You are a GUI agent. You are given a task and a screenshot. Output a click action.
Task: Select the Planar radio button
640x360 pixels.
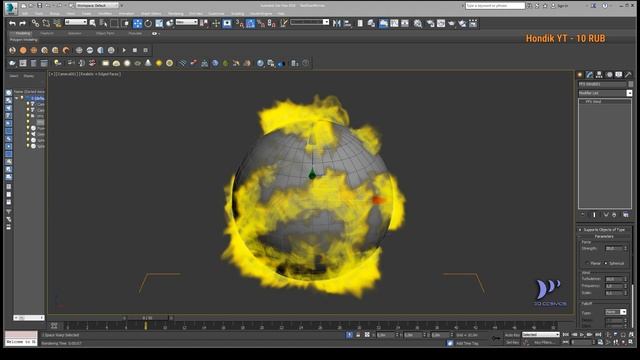pyautogui.click(x=588, y=263)
